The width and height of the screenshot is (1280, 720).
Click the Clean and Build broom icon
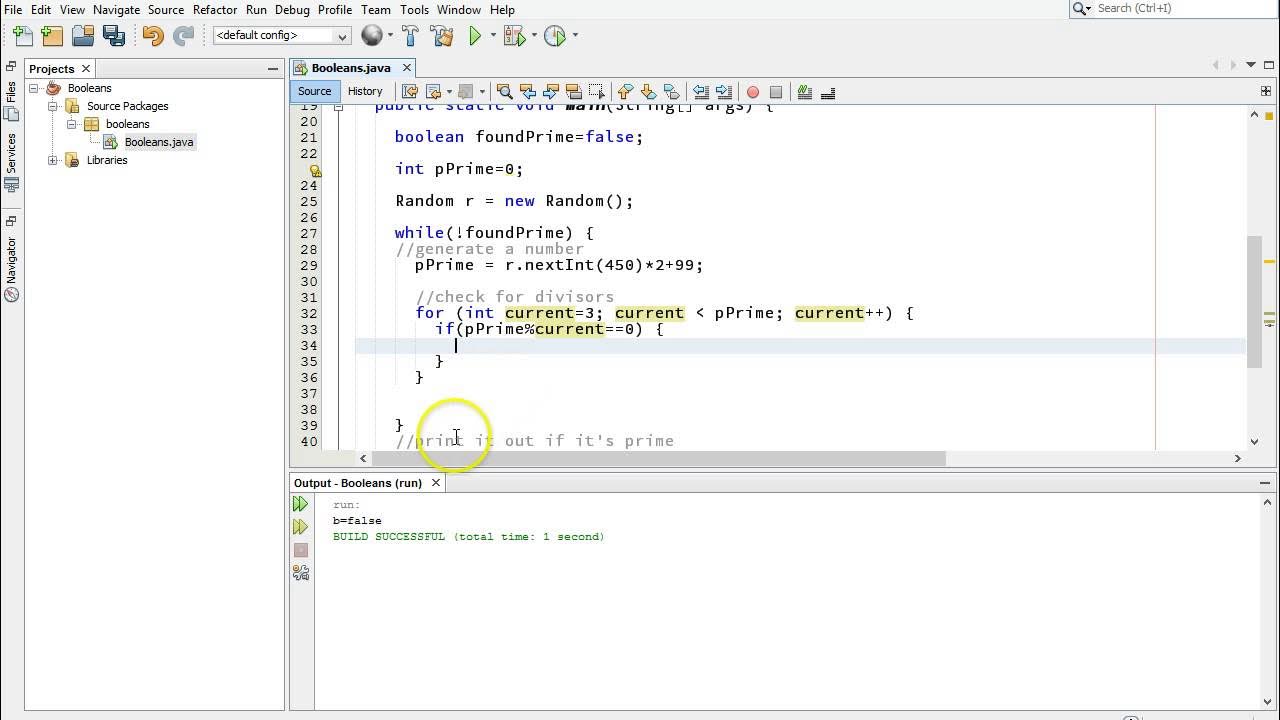click(442, 36)
